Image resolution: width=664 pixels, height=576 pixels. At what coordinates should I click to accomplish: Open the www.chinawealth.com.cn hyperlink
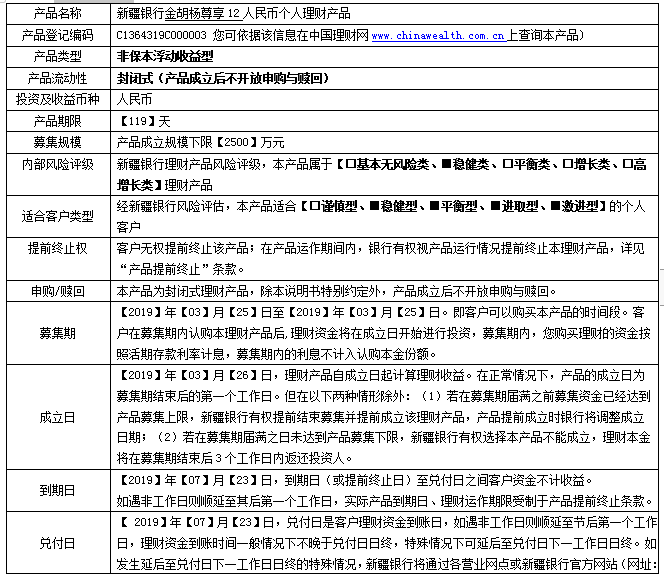[x=438, y=36]
